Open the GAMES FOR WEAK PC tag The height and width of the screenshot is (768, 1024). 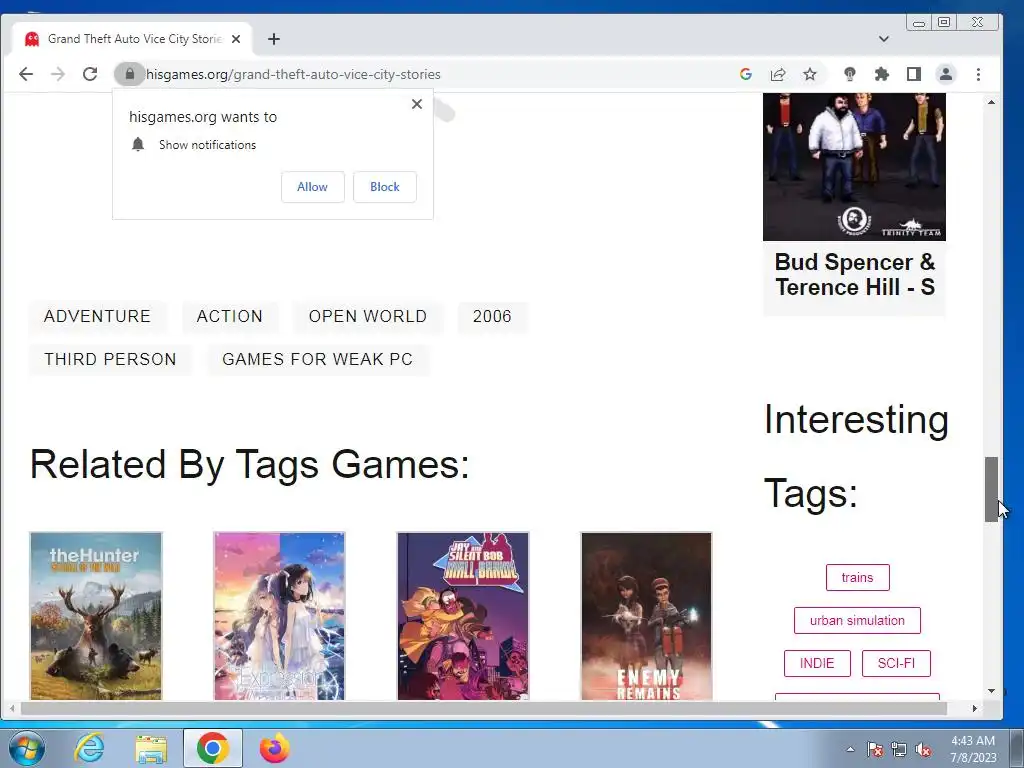pos(317,359)
